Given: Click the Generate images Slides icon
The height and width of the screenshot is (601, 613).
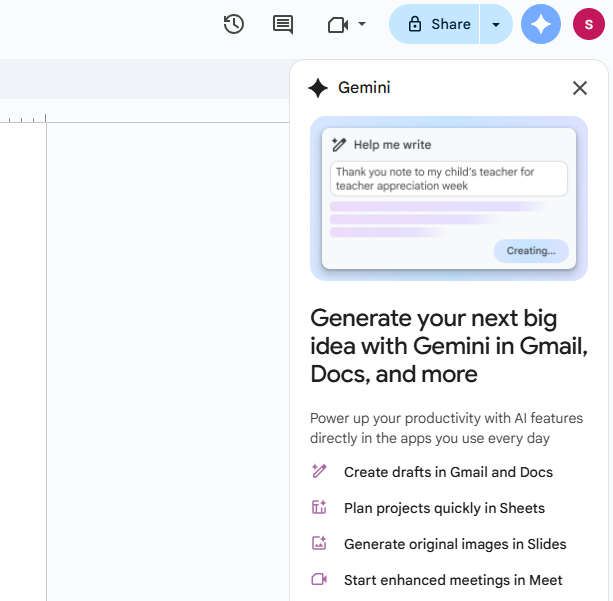Looking at the screenshot, I should 319,543.
